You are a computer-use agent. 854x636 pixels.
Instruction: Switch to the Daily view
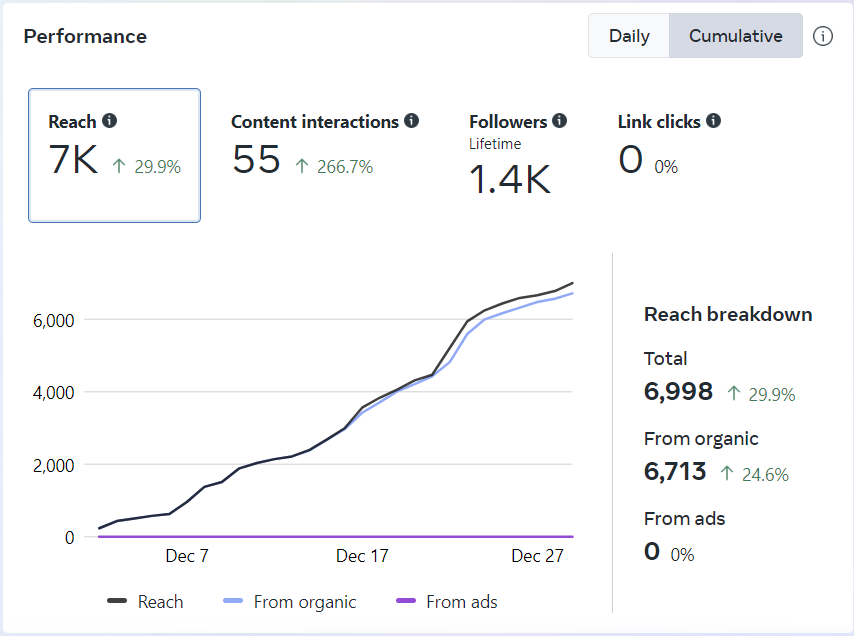tap(629, 36)
